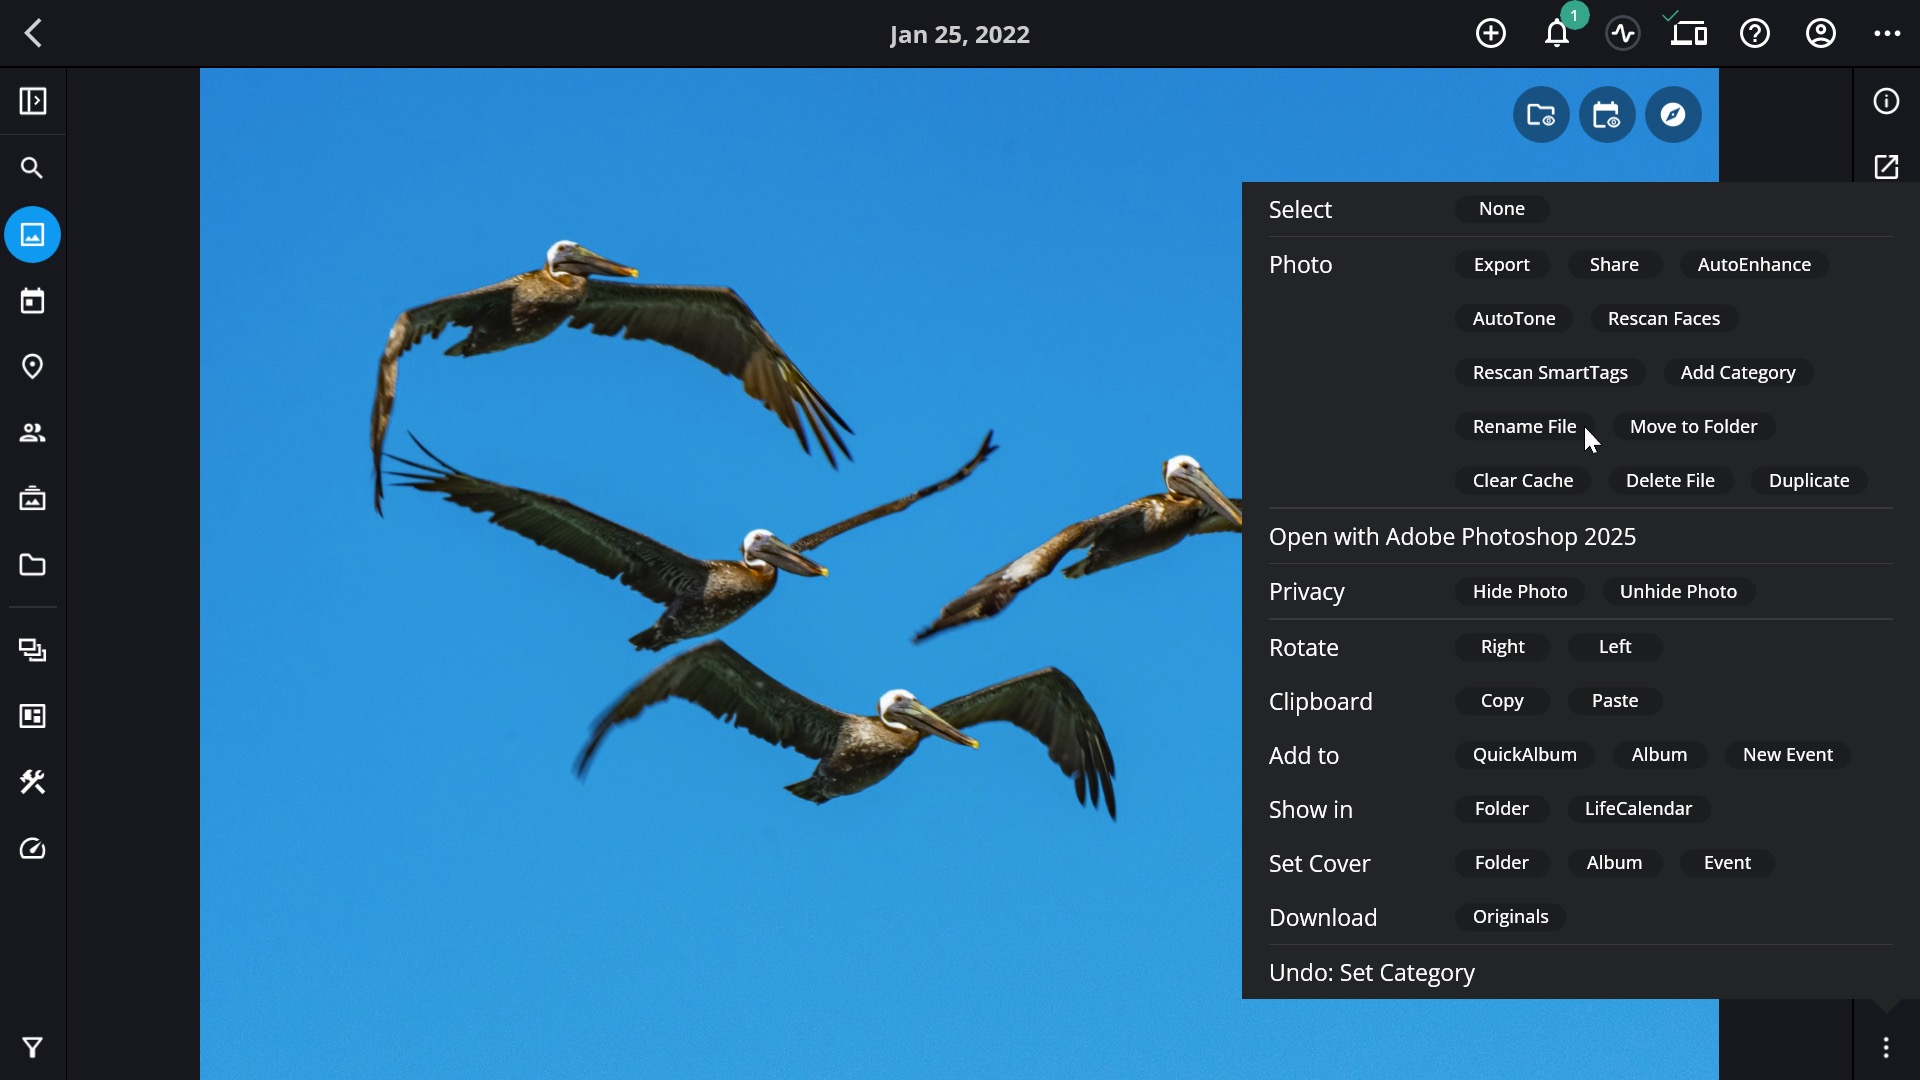Click the compass explore button on photo

coord(1673,115)
